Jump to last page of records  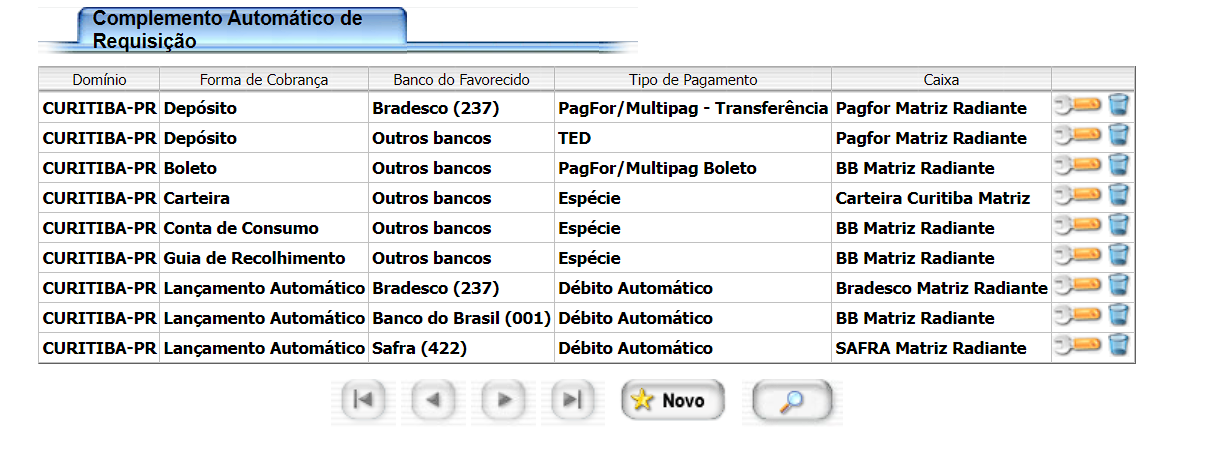[572, 401]
